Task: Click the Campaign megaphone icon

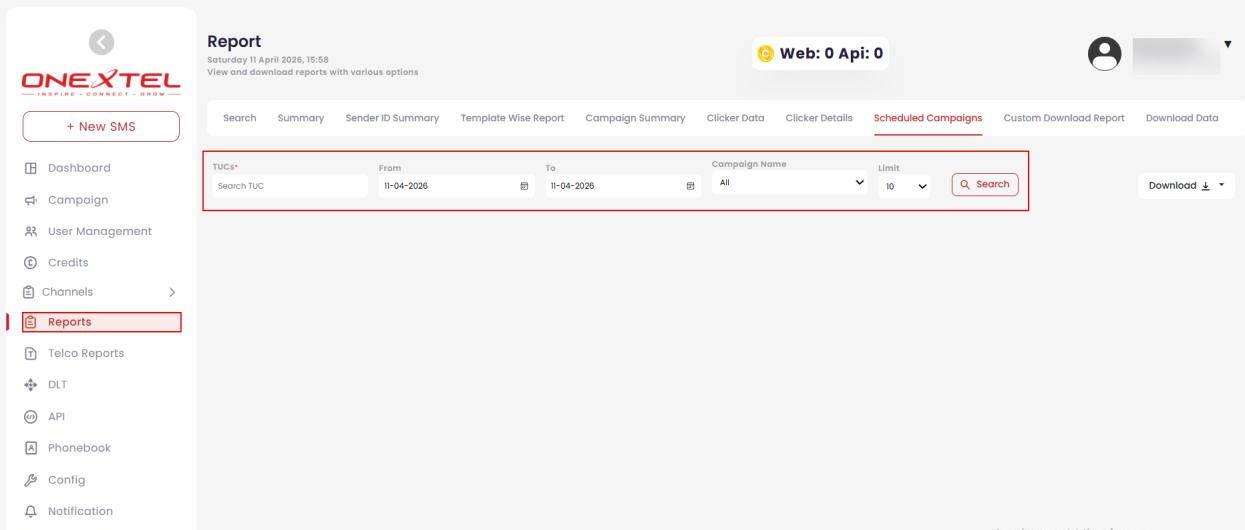Action: tap(31, 199)
